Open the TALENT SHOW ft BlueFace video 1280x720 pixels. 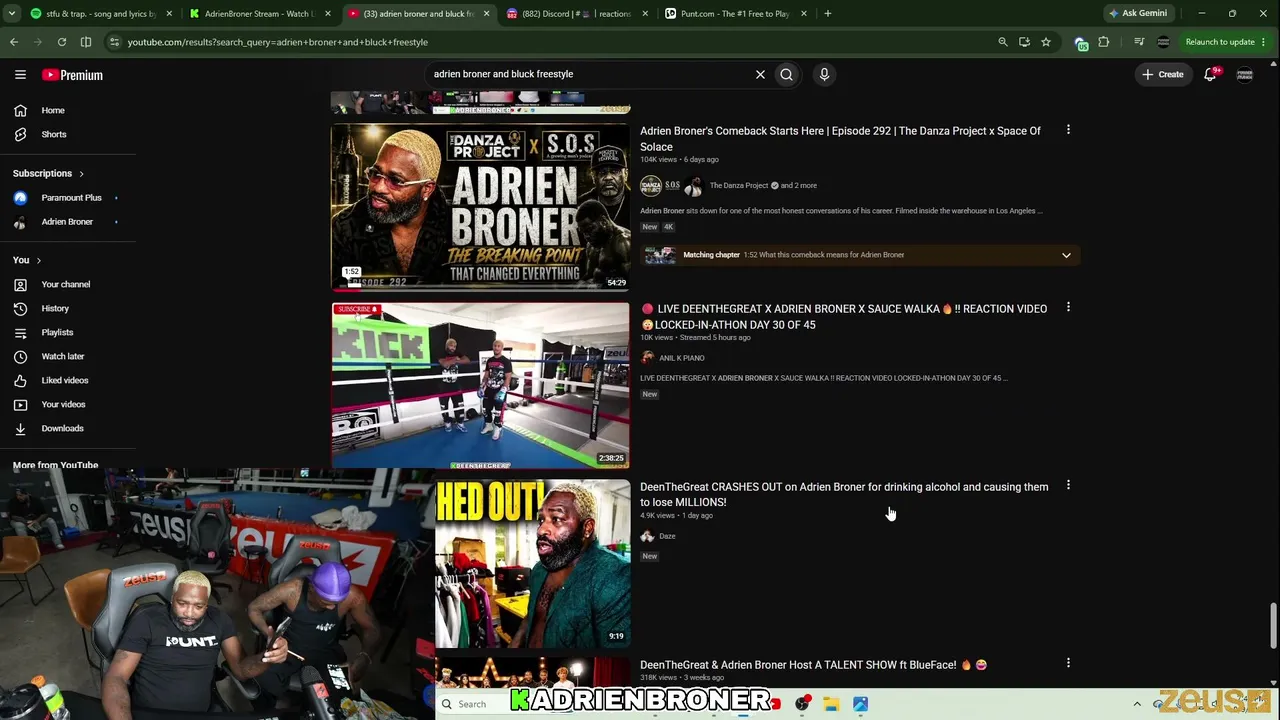(813, 665)
